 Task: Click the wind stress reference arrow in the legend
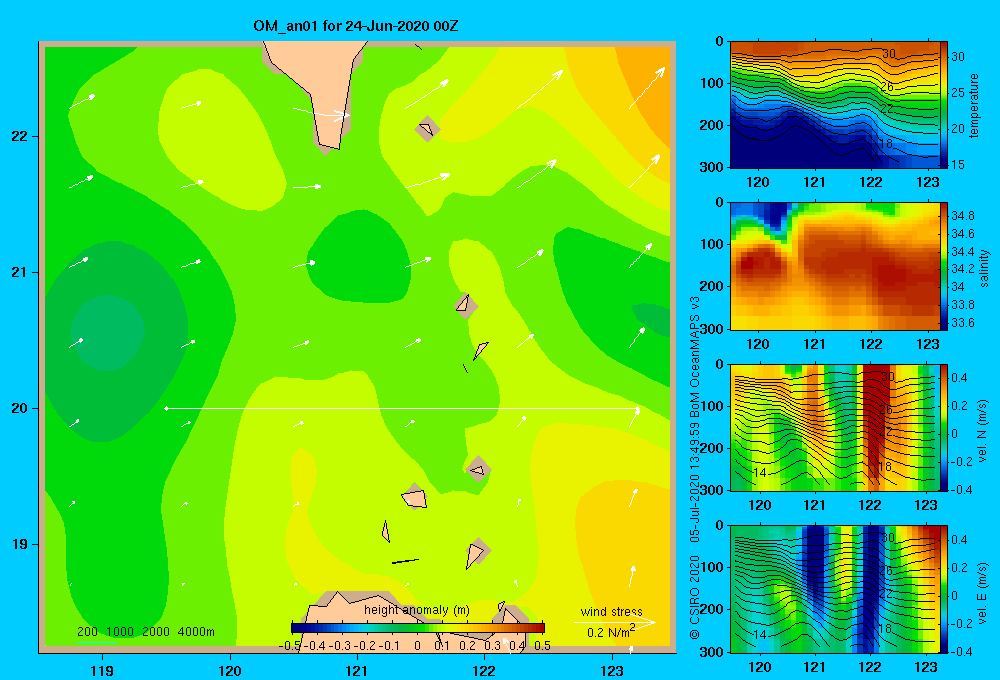click(614, 622)
